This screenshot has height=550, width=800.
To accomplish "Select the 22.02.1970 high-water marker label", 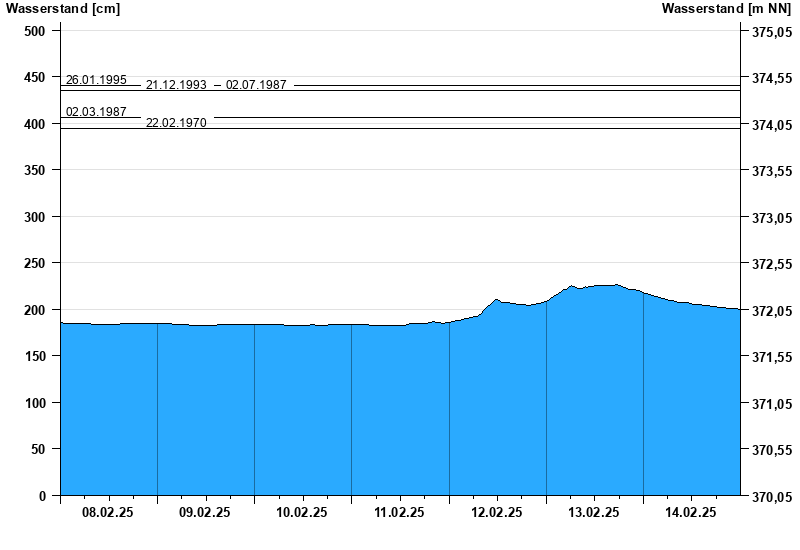I will 176,123.
